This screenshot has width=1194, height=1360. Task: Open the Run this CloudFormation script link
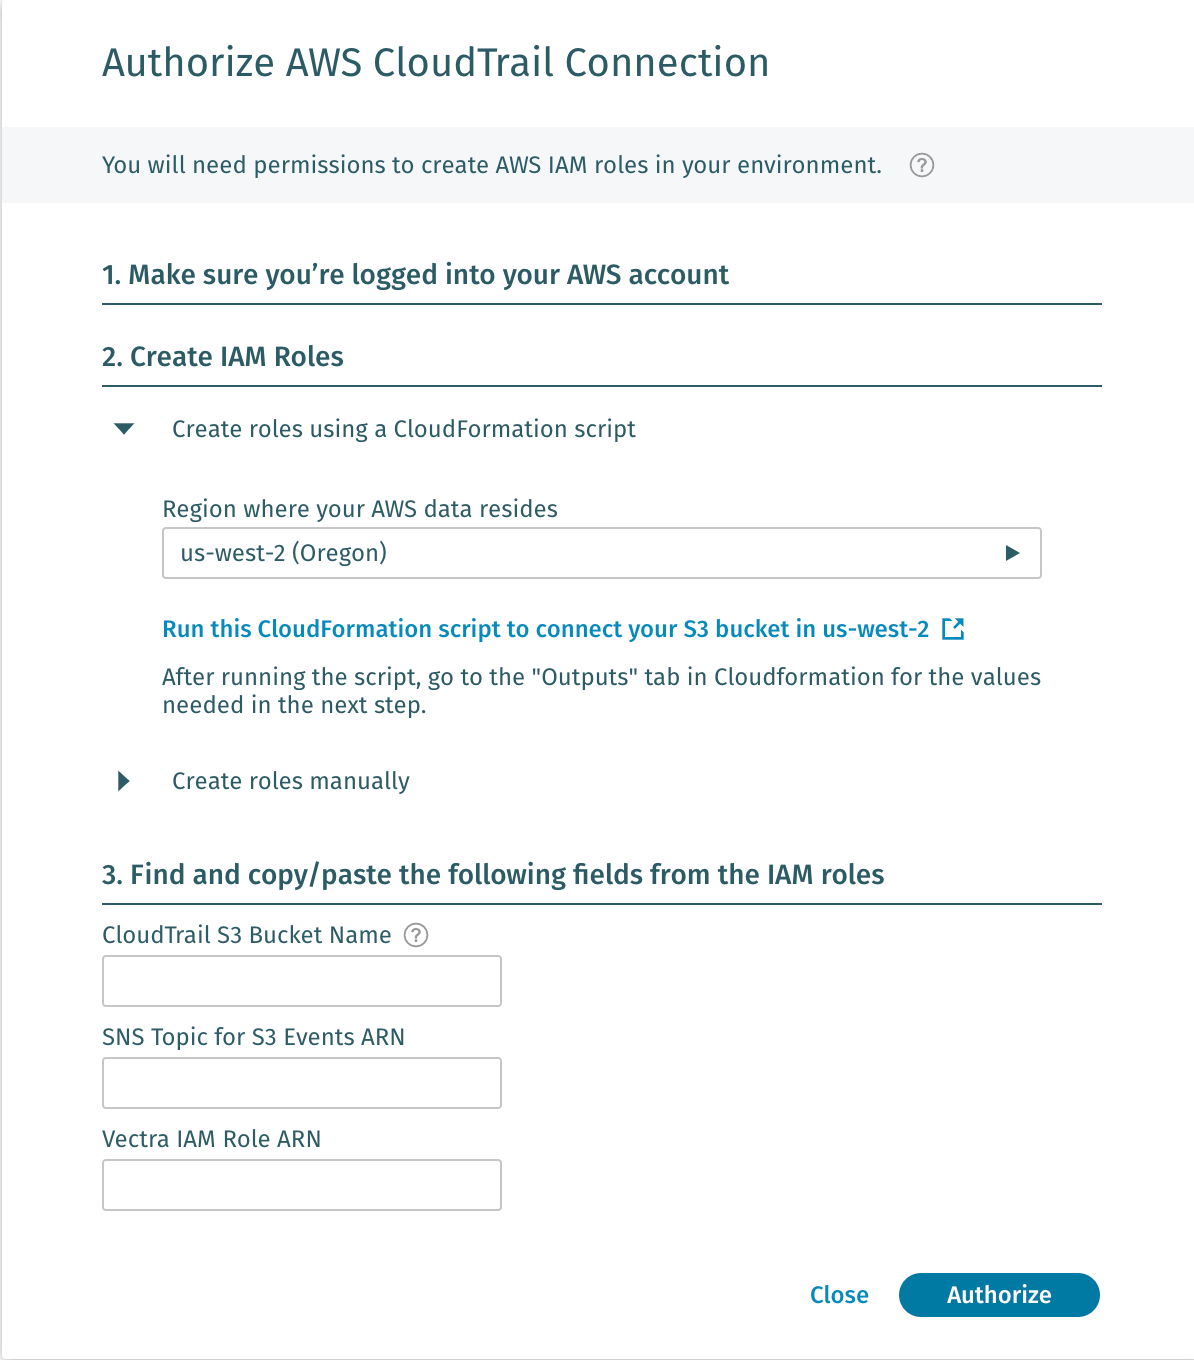(x=545, y=629)
